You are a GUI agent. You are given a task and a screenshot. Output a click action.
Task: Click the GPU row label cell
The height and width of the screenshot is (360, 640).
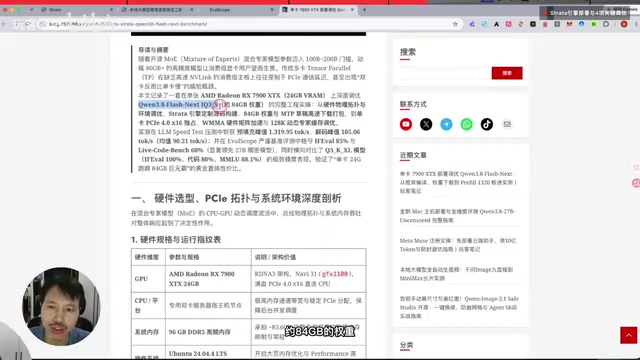click(148, 279)
